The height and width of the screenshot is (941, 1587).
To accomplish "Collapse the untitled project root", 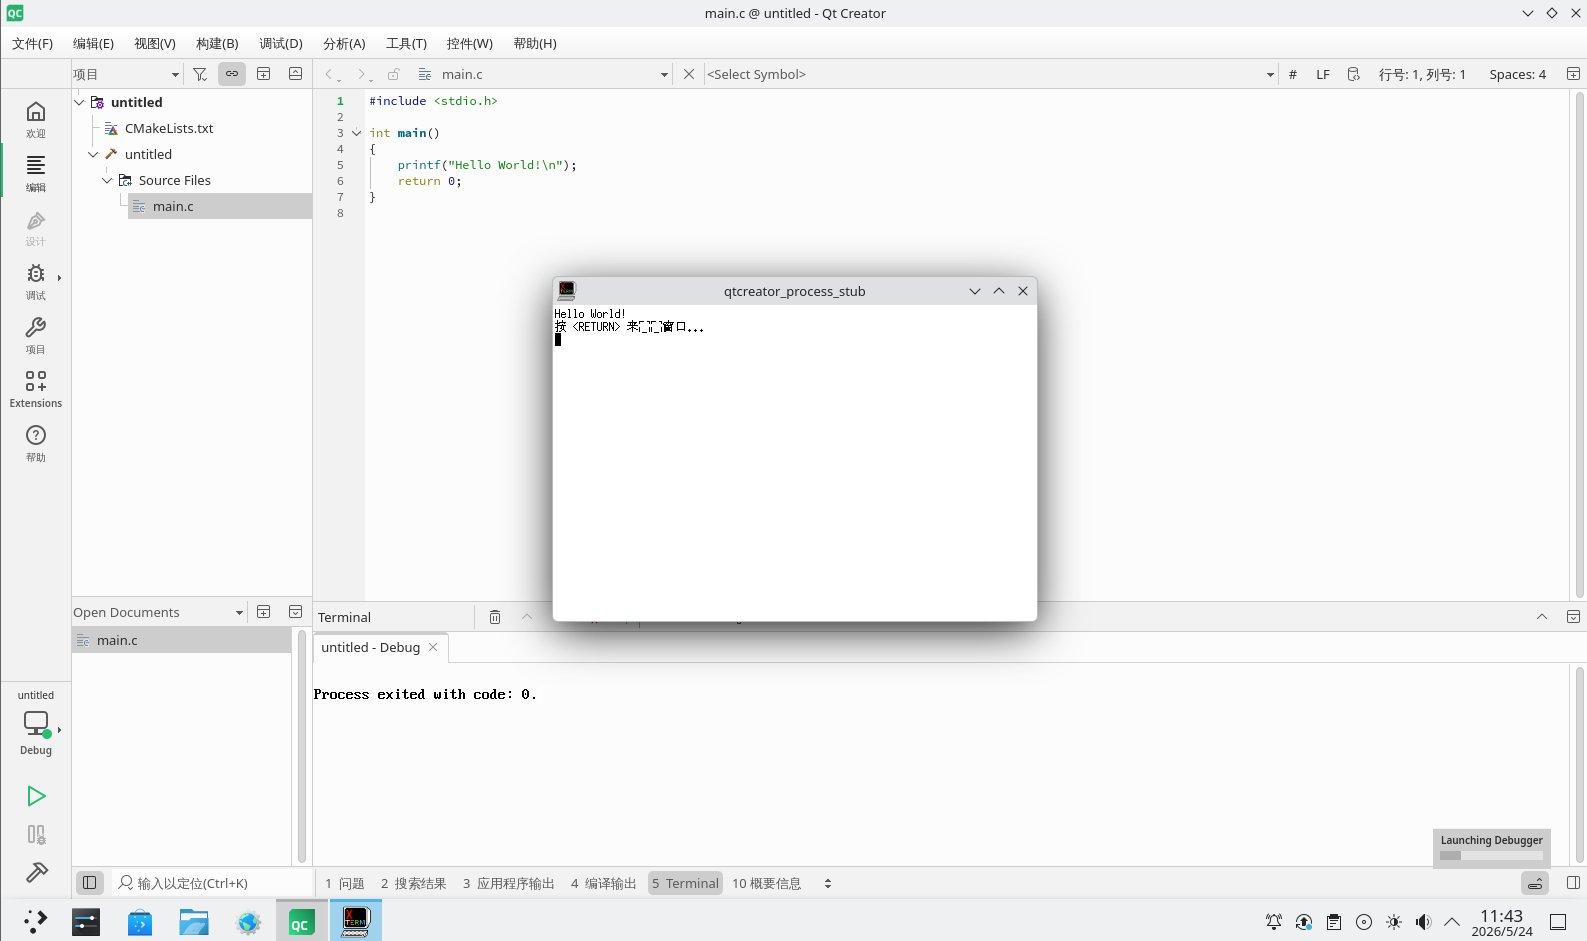I will click(80, 102).
